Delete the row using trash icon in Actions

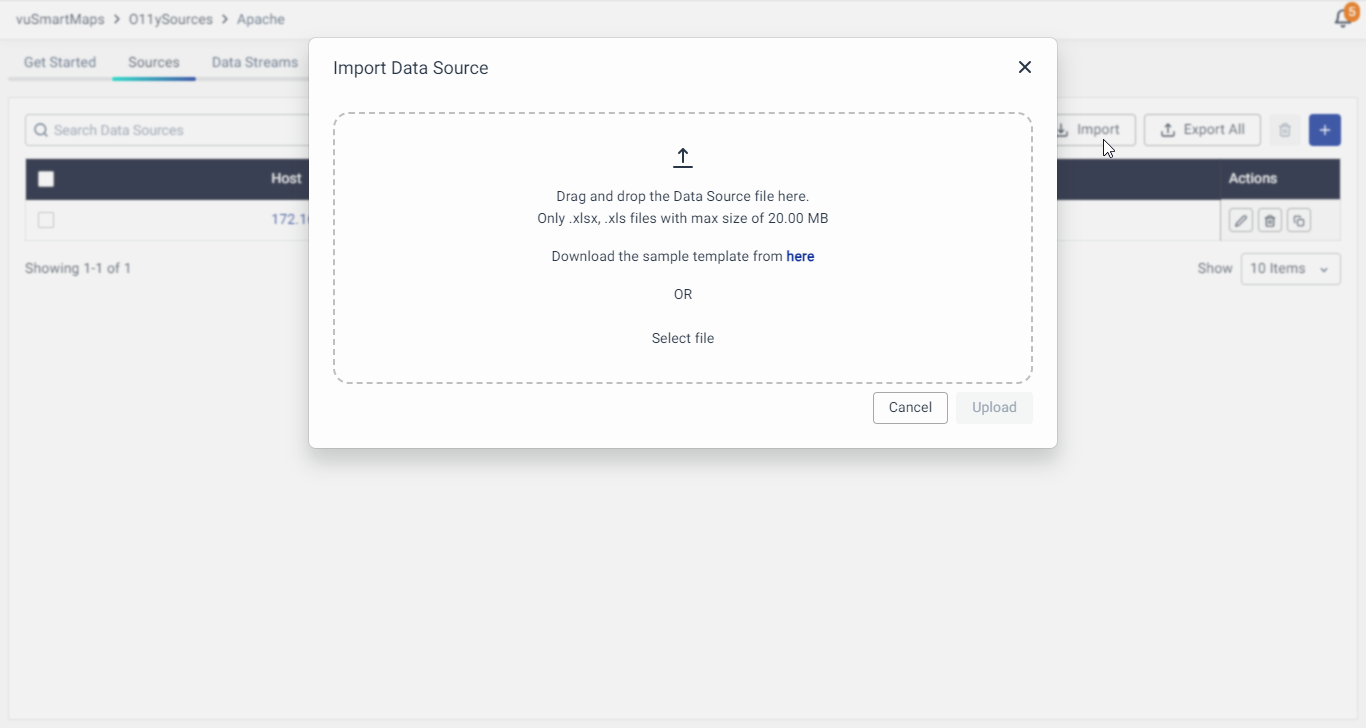tap(1270, 221)
